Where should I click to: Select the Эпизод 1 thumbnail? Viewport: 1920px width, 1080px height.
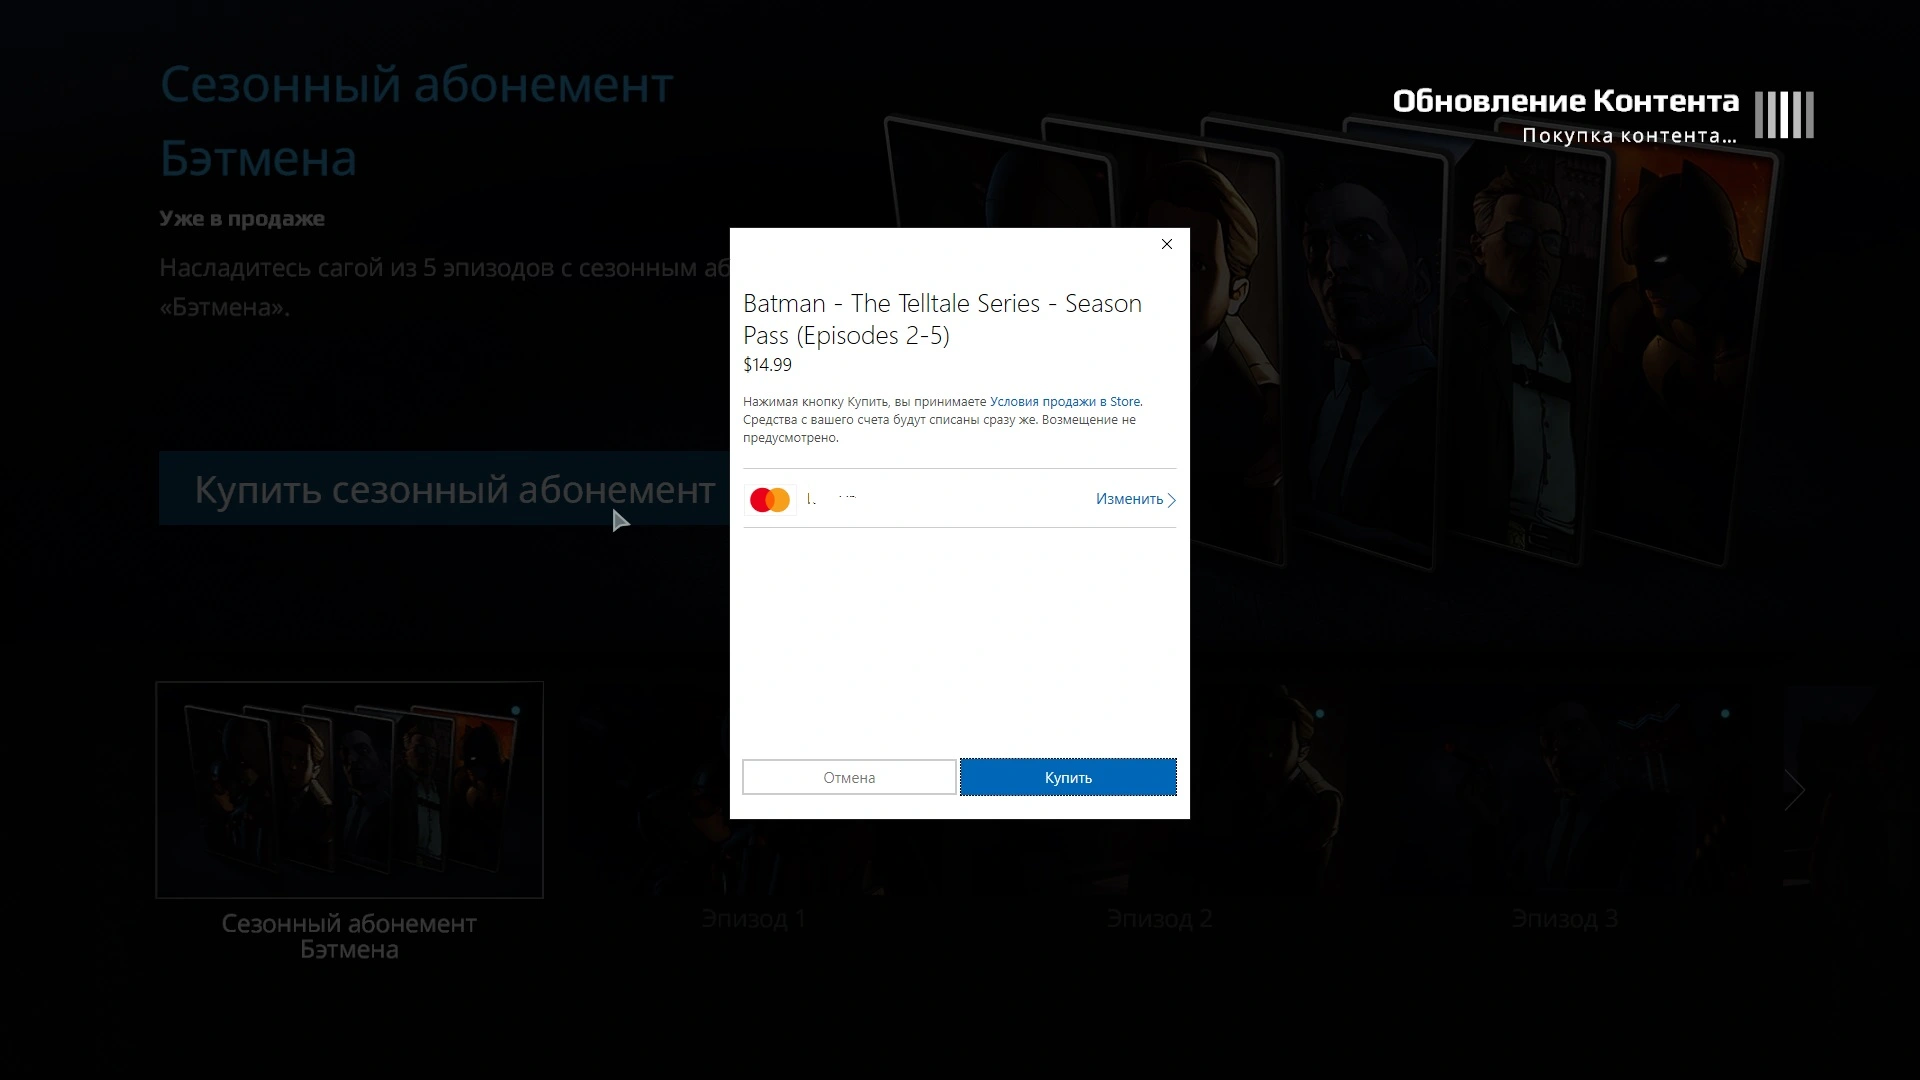pyautogui.click(x=753, y=790)
